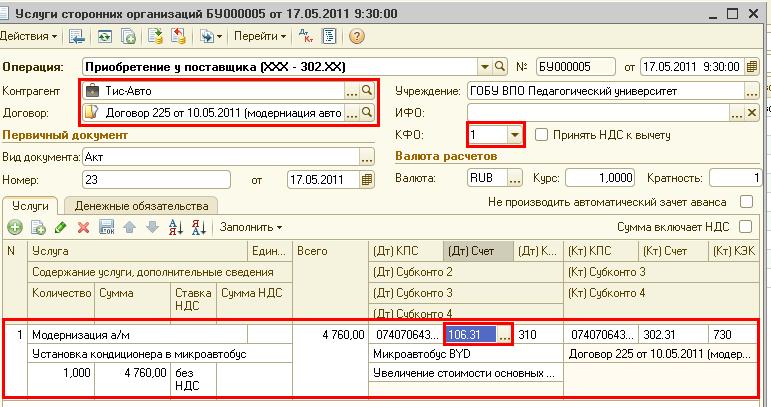
Task: Open the Заполнить dropdown menu
Action: (250, 227)
